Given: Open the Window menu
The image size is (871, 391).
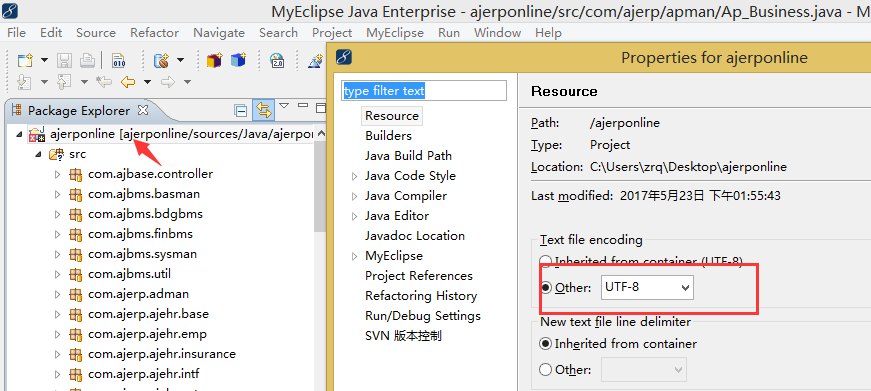Looking at the screenshot, I should coord(497,33).
